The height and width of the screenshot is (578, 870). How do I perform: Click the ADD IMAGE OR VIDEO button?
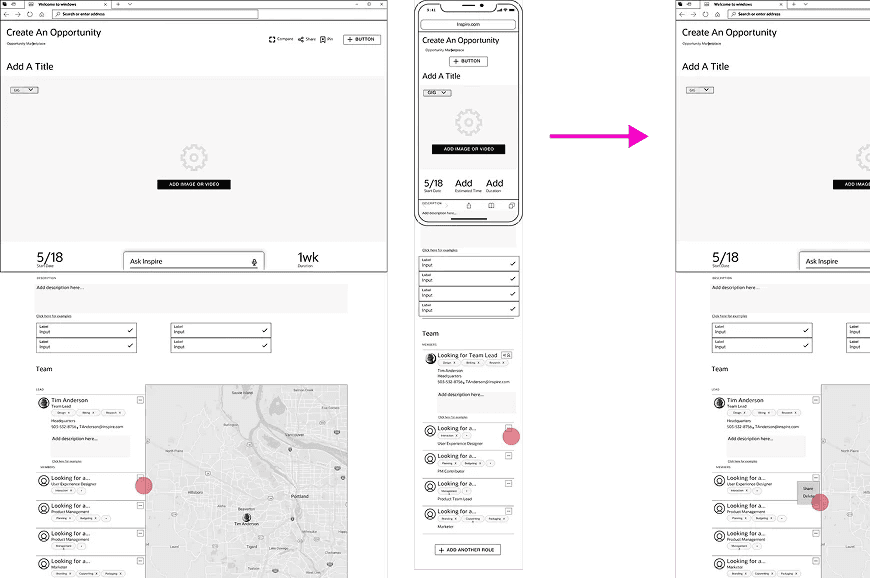click(193, 184)
